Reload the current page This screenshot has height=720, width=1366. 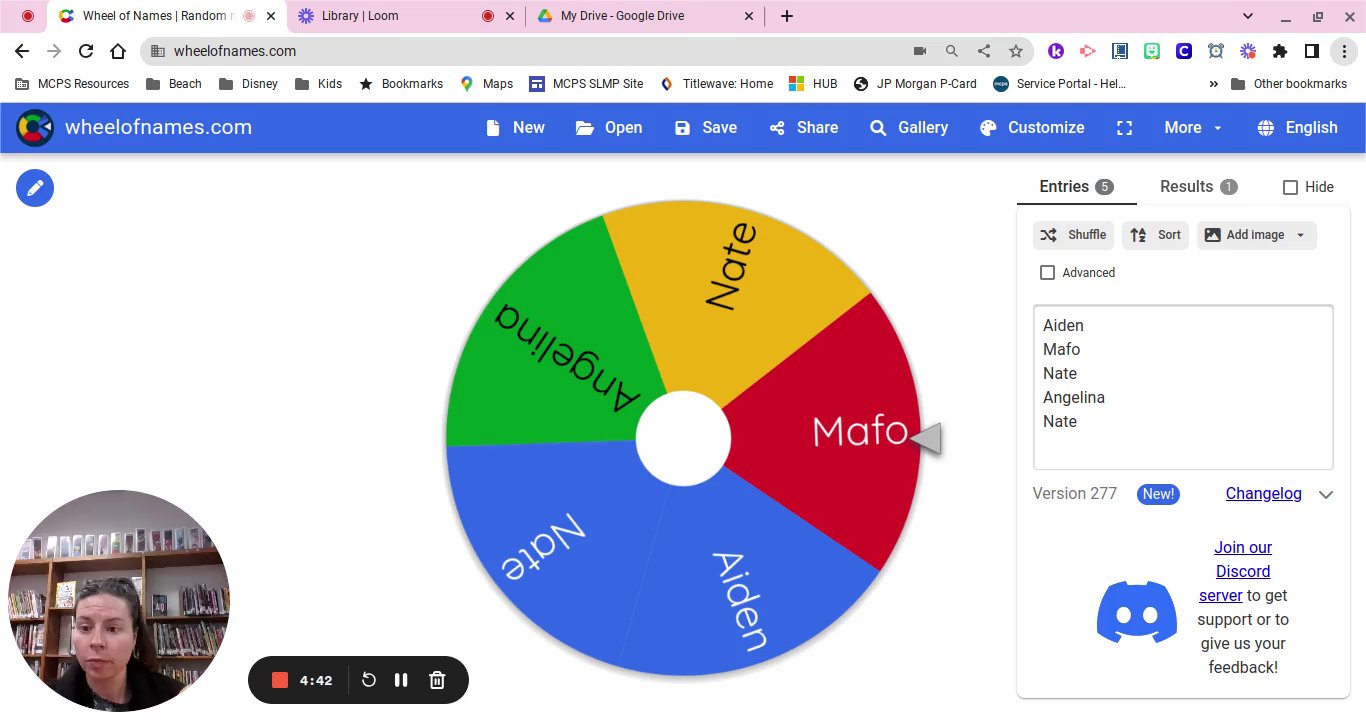coord(86,51)
